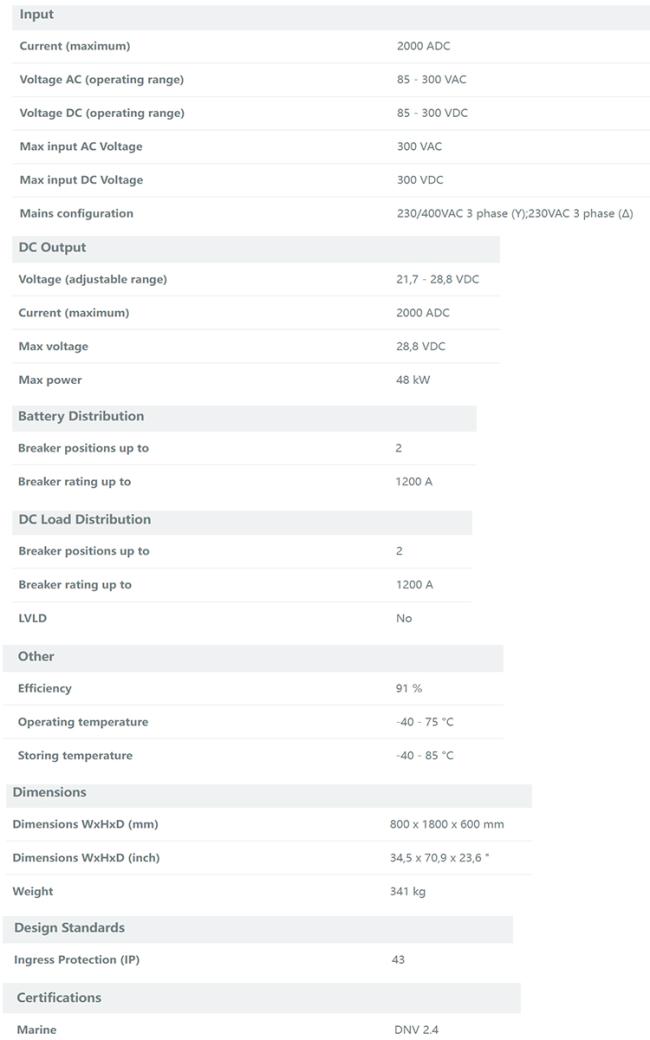Click the Battery Distribution section header

tap(81, 416)
